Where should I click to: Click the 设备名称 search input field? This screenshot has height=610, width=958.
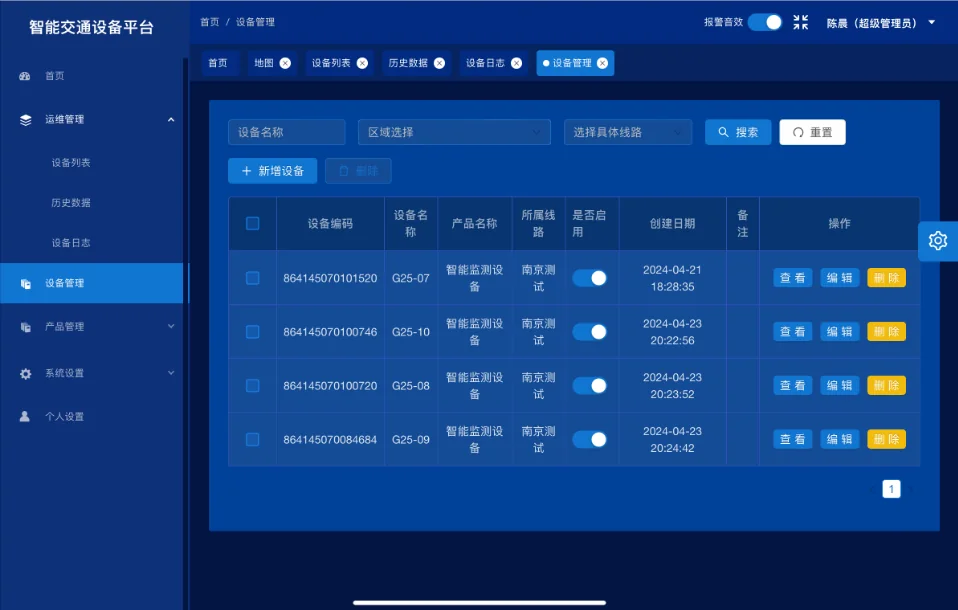tap(287, 132)
